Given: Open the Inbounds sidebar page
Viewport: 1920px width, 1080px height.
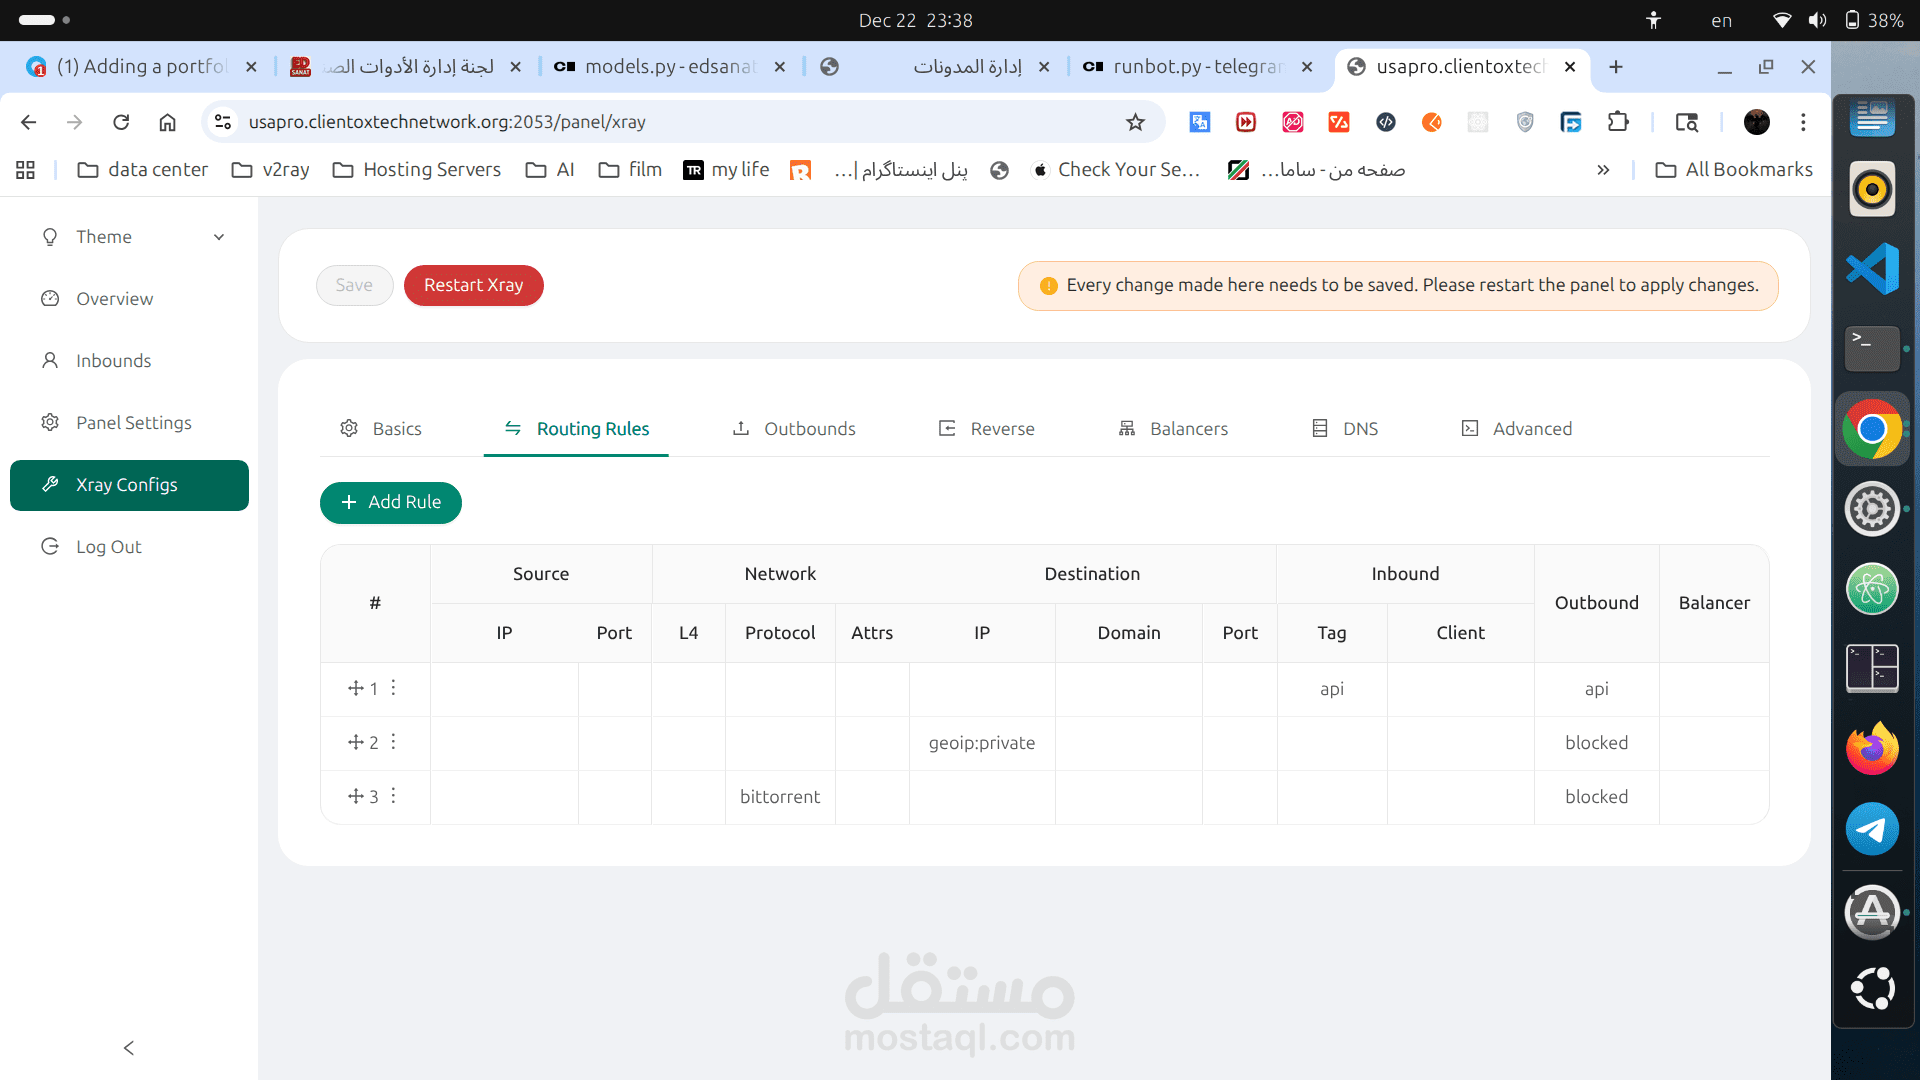Looking at the screenshot, I should coord(113,361).
